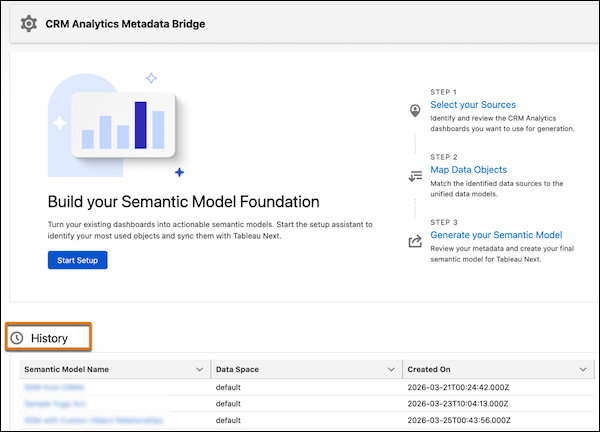600x432 pixels.
Task: Click the Build your Semantic Model Foundation heading
Action: pos(183,202)
